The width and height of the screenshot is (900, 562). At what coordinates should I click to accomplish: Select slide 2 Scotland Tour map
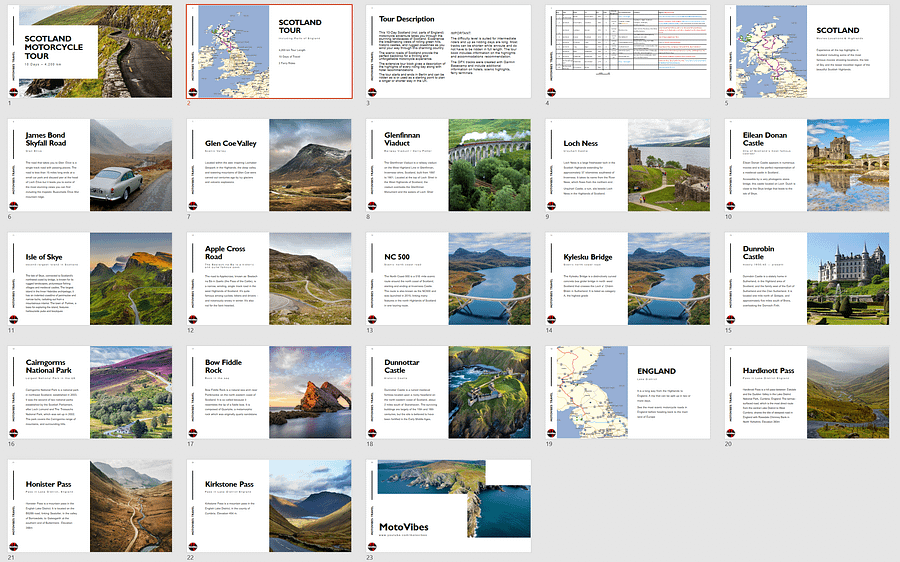pos(269,52)
